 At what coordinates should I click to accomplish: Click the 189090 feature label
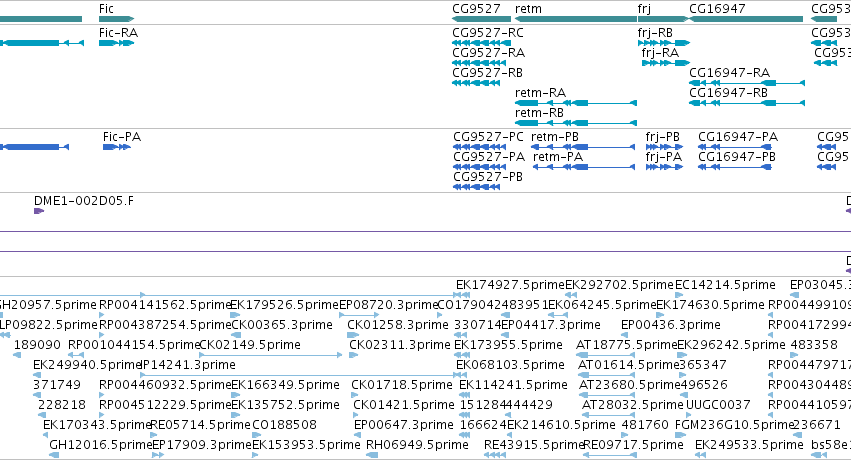[37, 345]
